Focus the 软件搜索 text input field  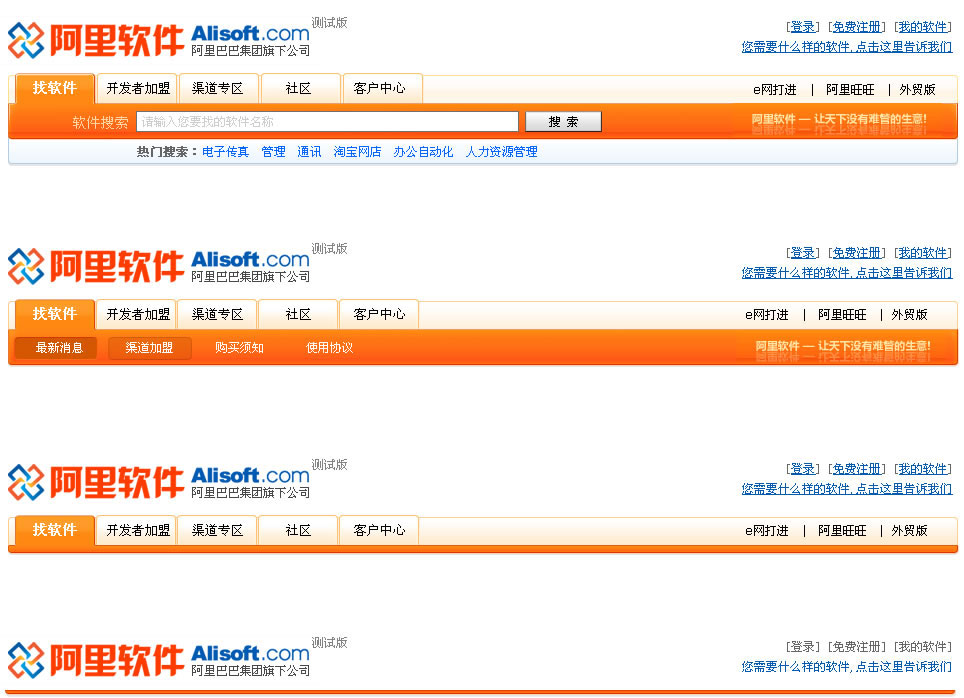click(x=327, y=122)
